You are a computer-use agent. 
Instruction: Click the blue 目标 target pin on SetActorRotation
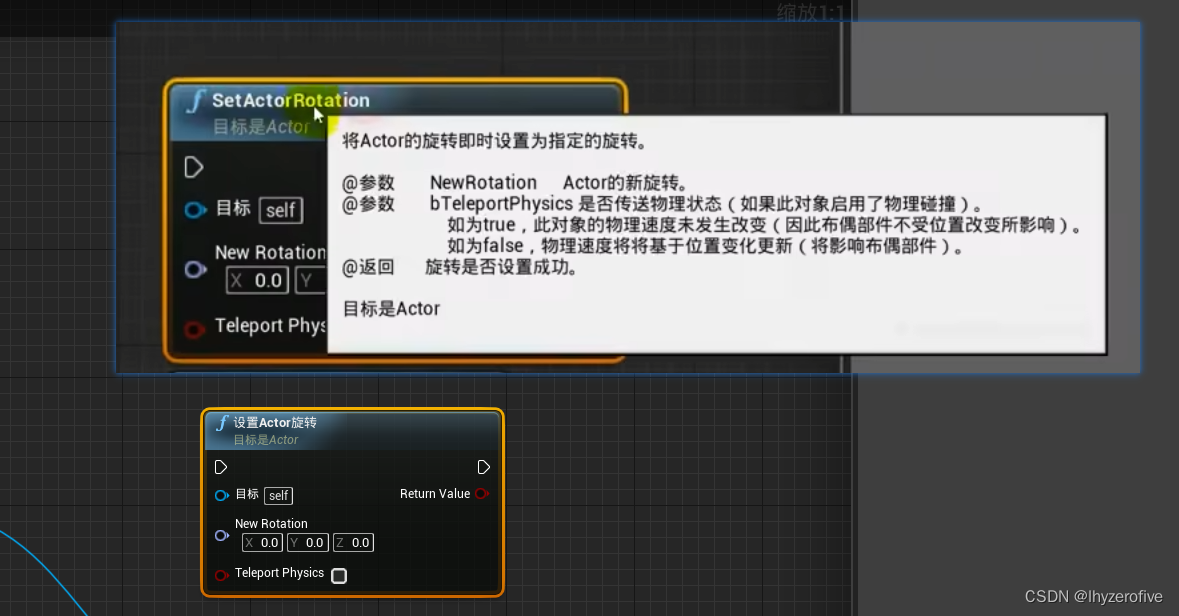(x=196, y=210)
